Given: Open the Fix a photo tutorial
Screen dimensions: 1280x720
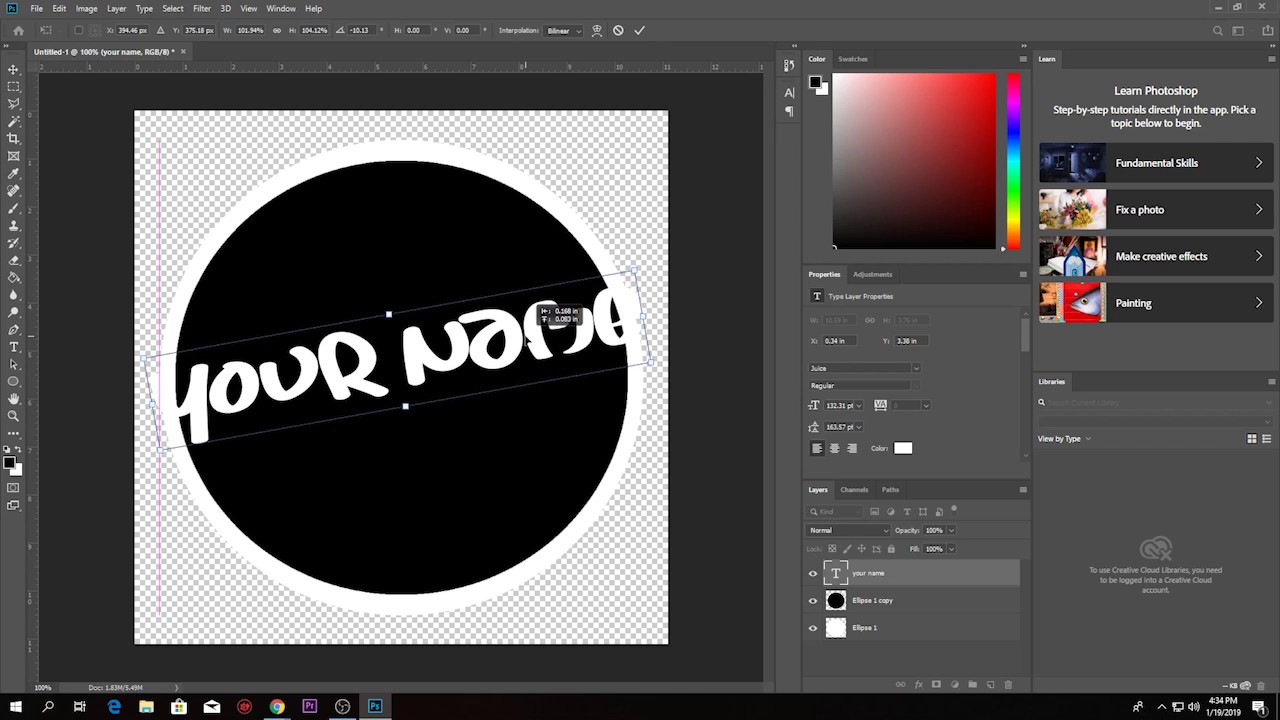Looking at the screenshot, I should 1155,210.
